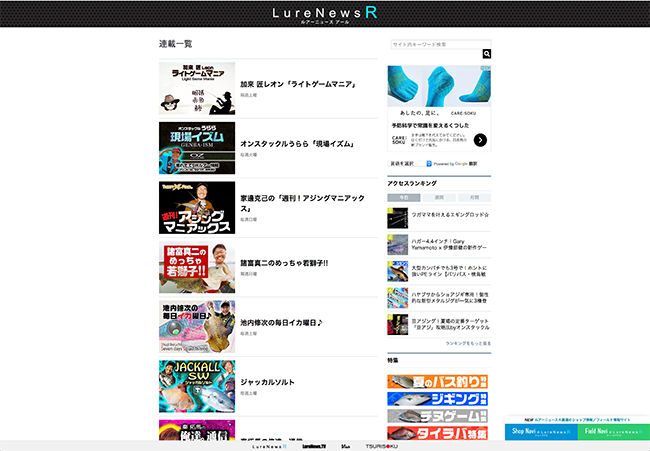650x451 pixels.
Task: Open ranking article about 豆アジング by オンスタックル
Action: coord(450,324)
